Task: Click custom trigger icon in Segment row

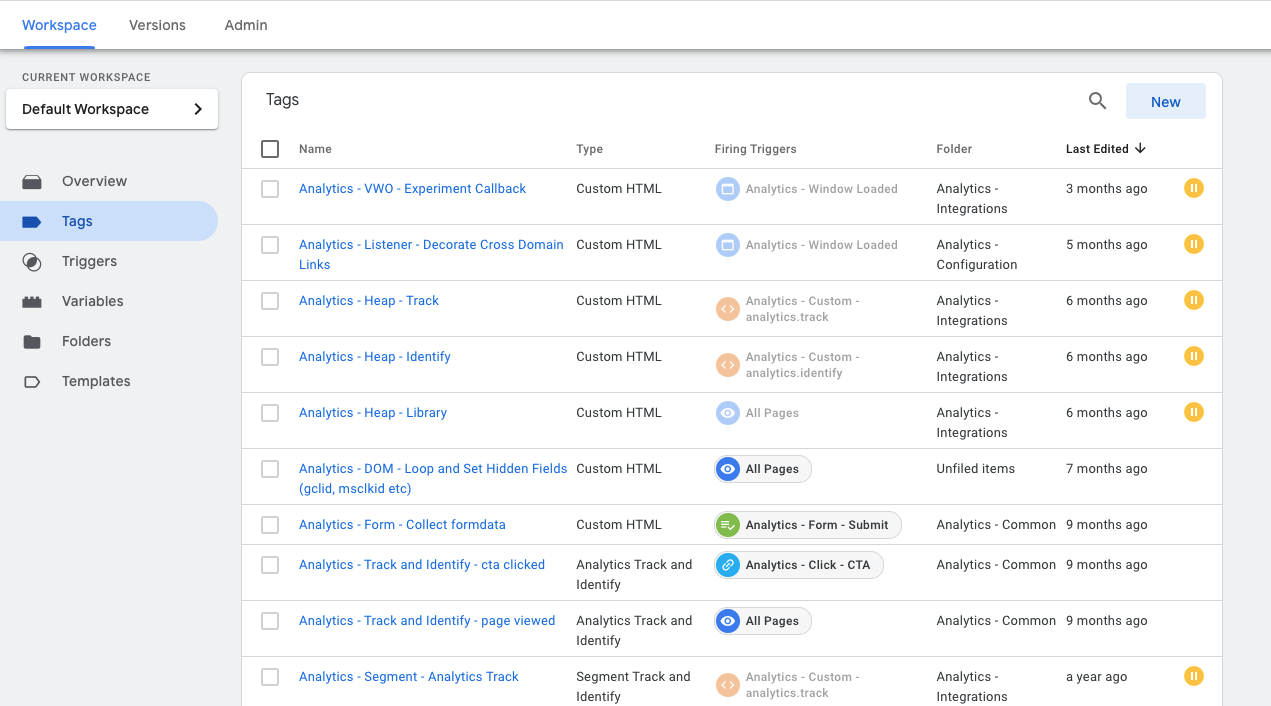Action: point(728,685)
